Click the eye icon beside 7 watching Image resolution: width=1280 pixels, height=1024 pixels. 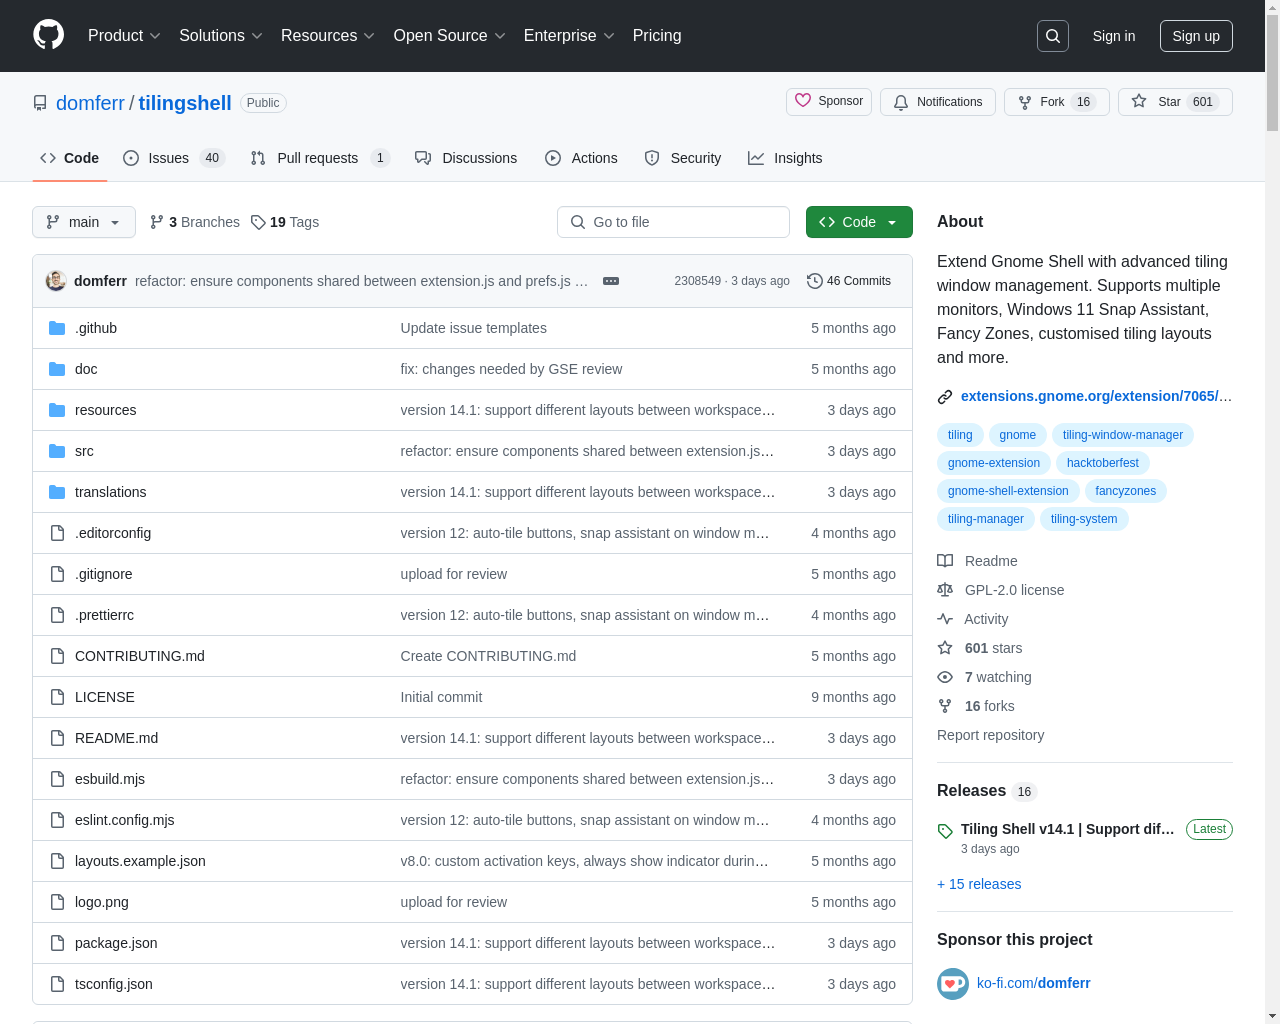click(x=945, y=677)
